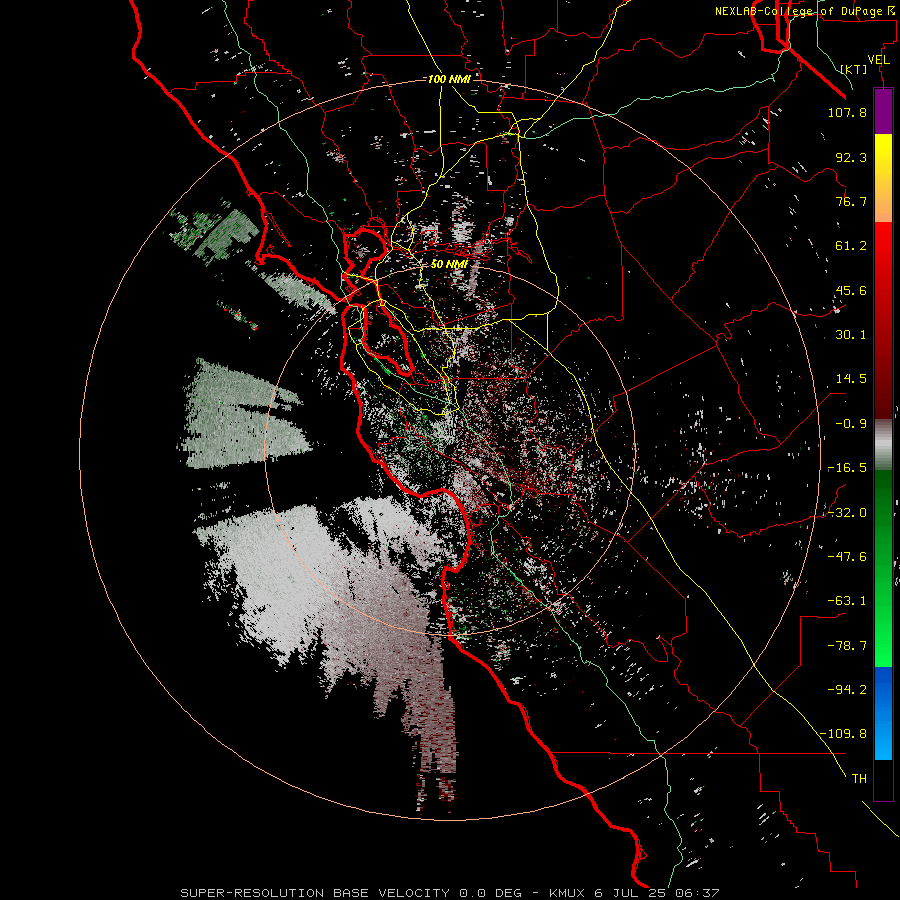Click the 107.8 legend value

847,112
